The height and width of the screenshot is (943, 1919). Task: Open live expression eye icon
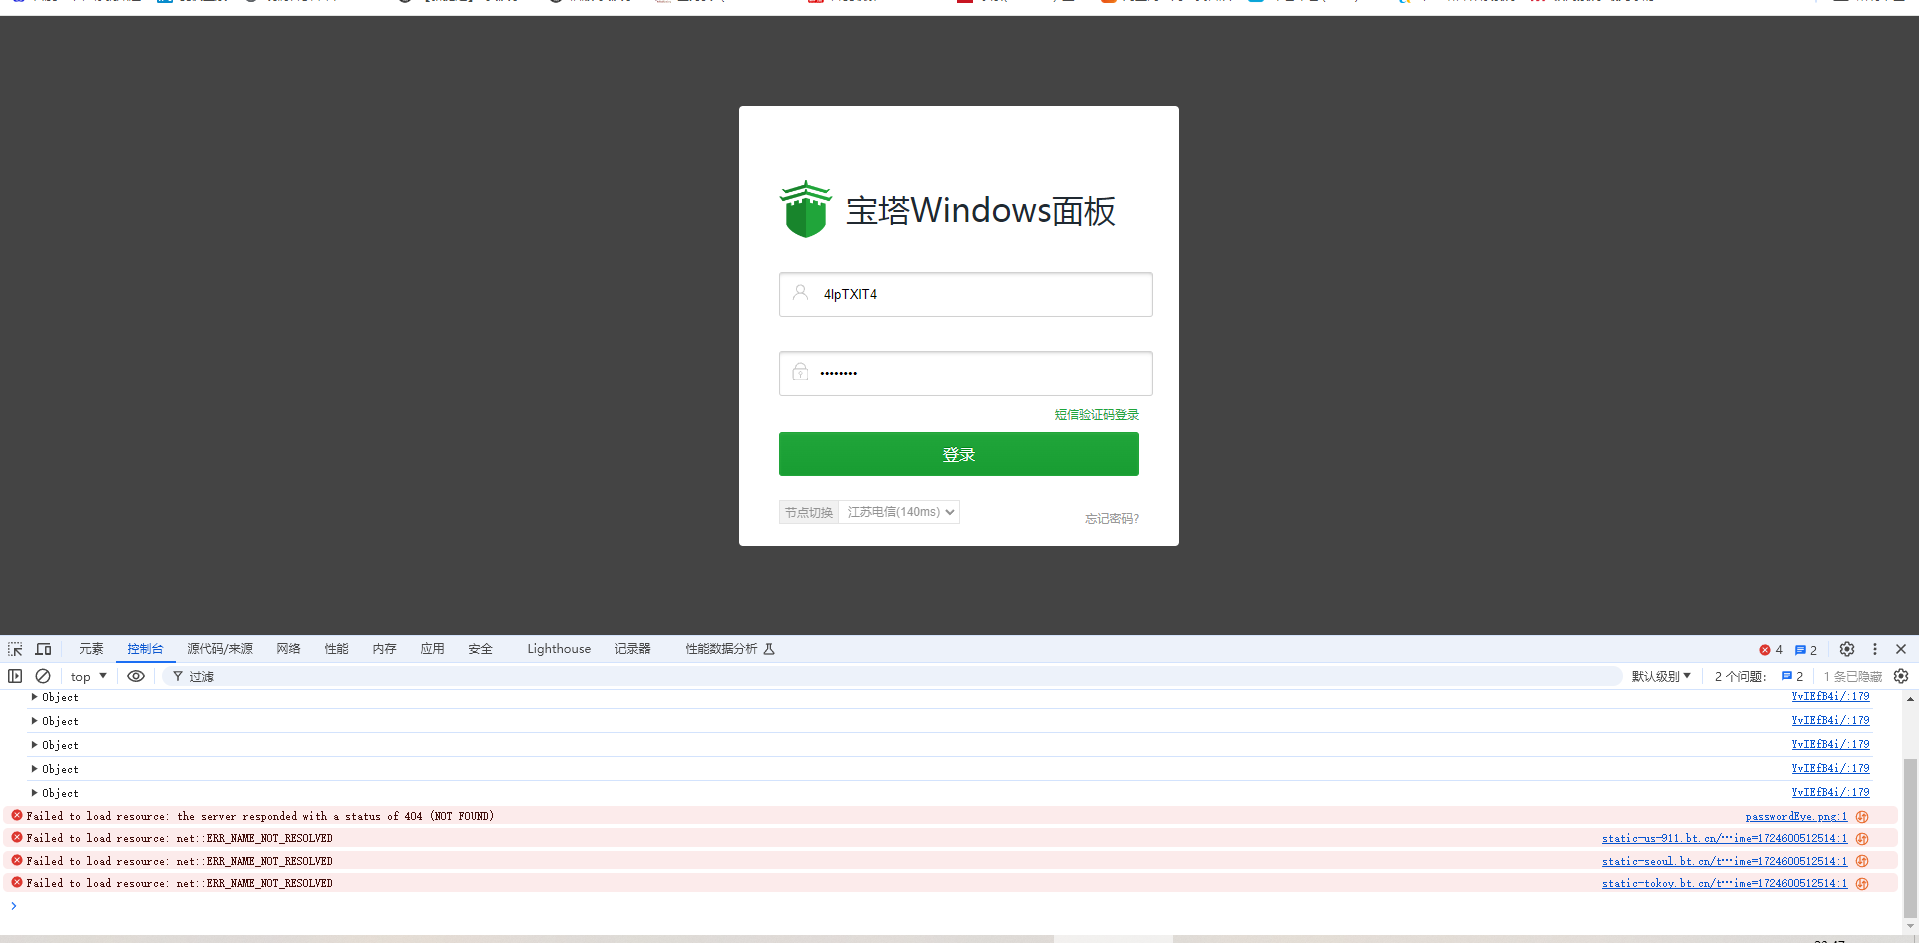coord(136,676)
